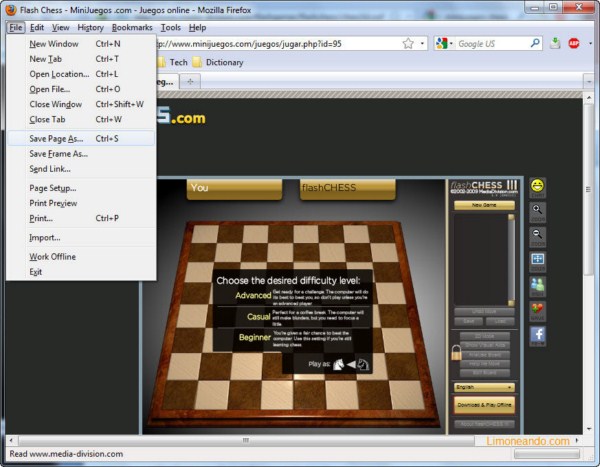This screenshot has height=467, width=600.
Task: Select Close Tab menu item
Action: click(x=81, y=119)
